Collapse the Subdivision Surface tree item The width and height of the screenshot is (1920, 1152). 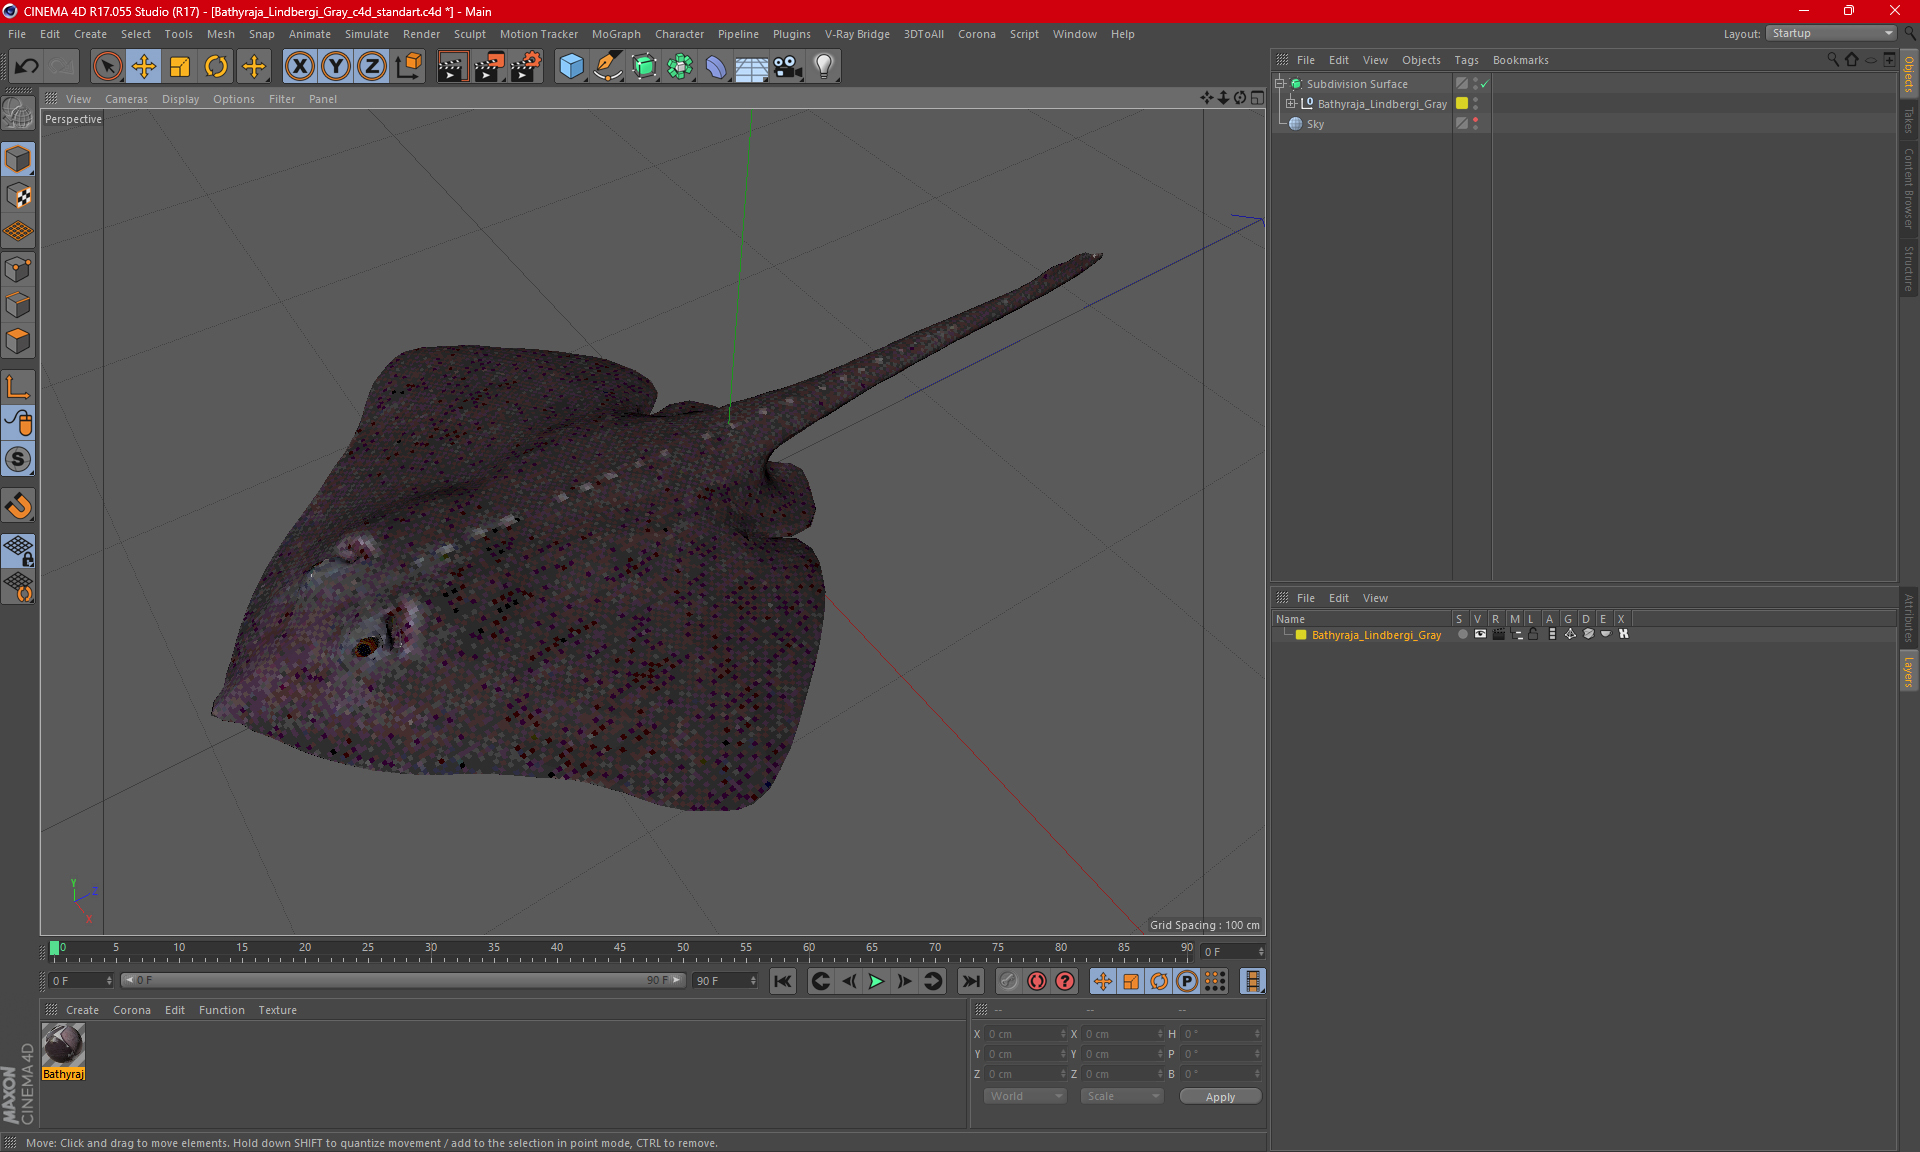1279,84
